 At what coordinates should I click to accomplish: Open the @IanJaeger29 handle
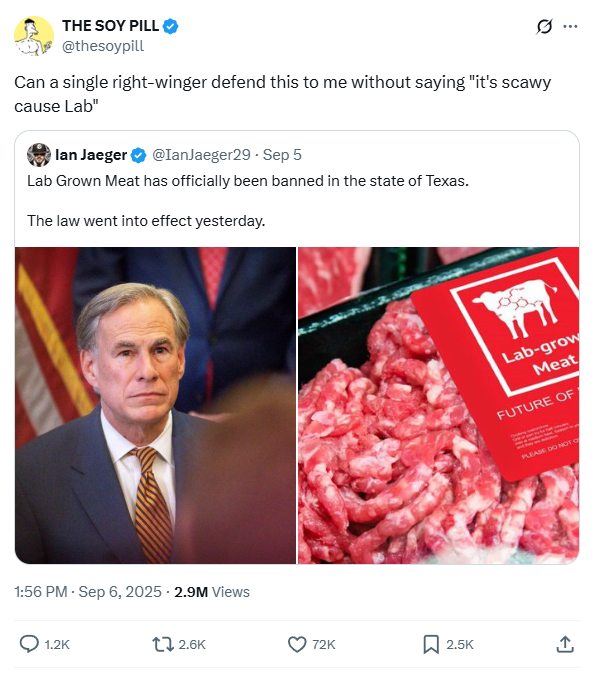tap(201, 155)
